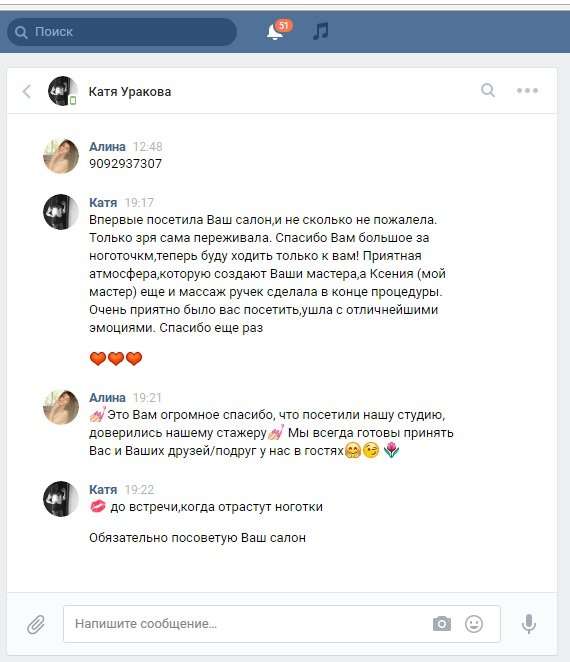Select the message containing 9092937307
This screenshot has height=662, width=570.
click(125, 163)
